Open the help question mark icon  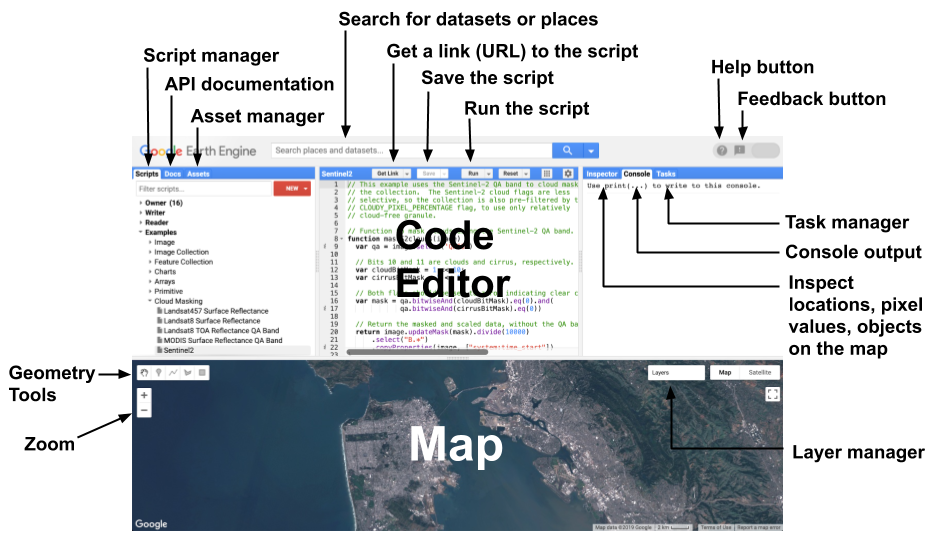point(721,151)
